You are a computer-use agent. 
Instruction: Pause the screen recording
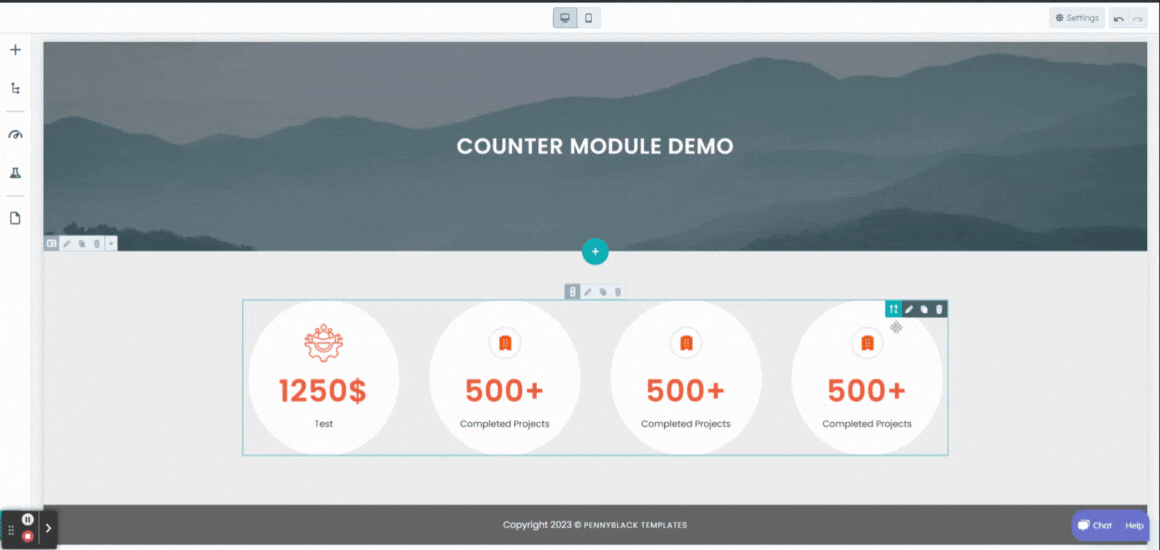(x=27, y=520)
